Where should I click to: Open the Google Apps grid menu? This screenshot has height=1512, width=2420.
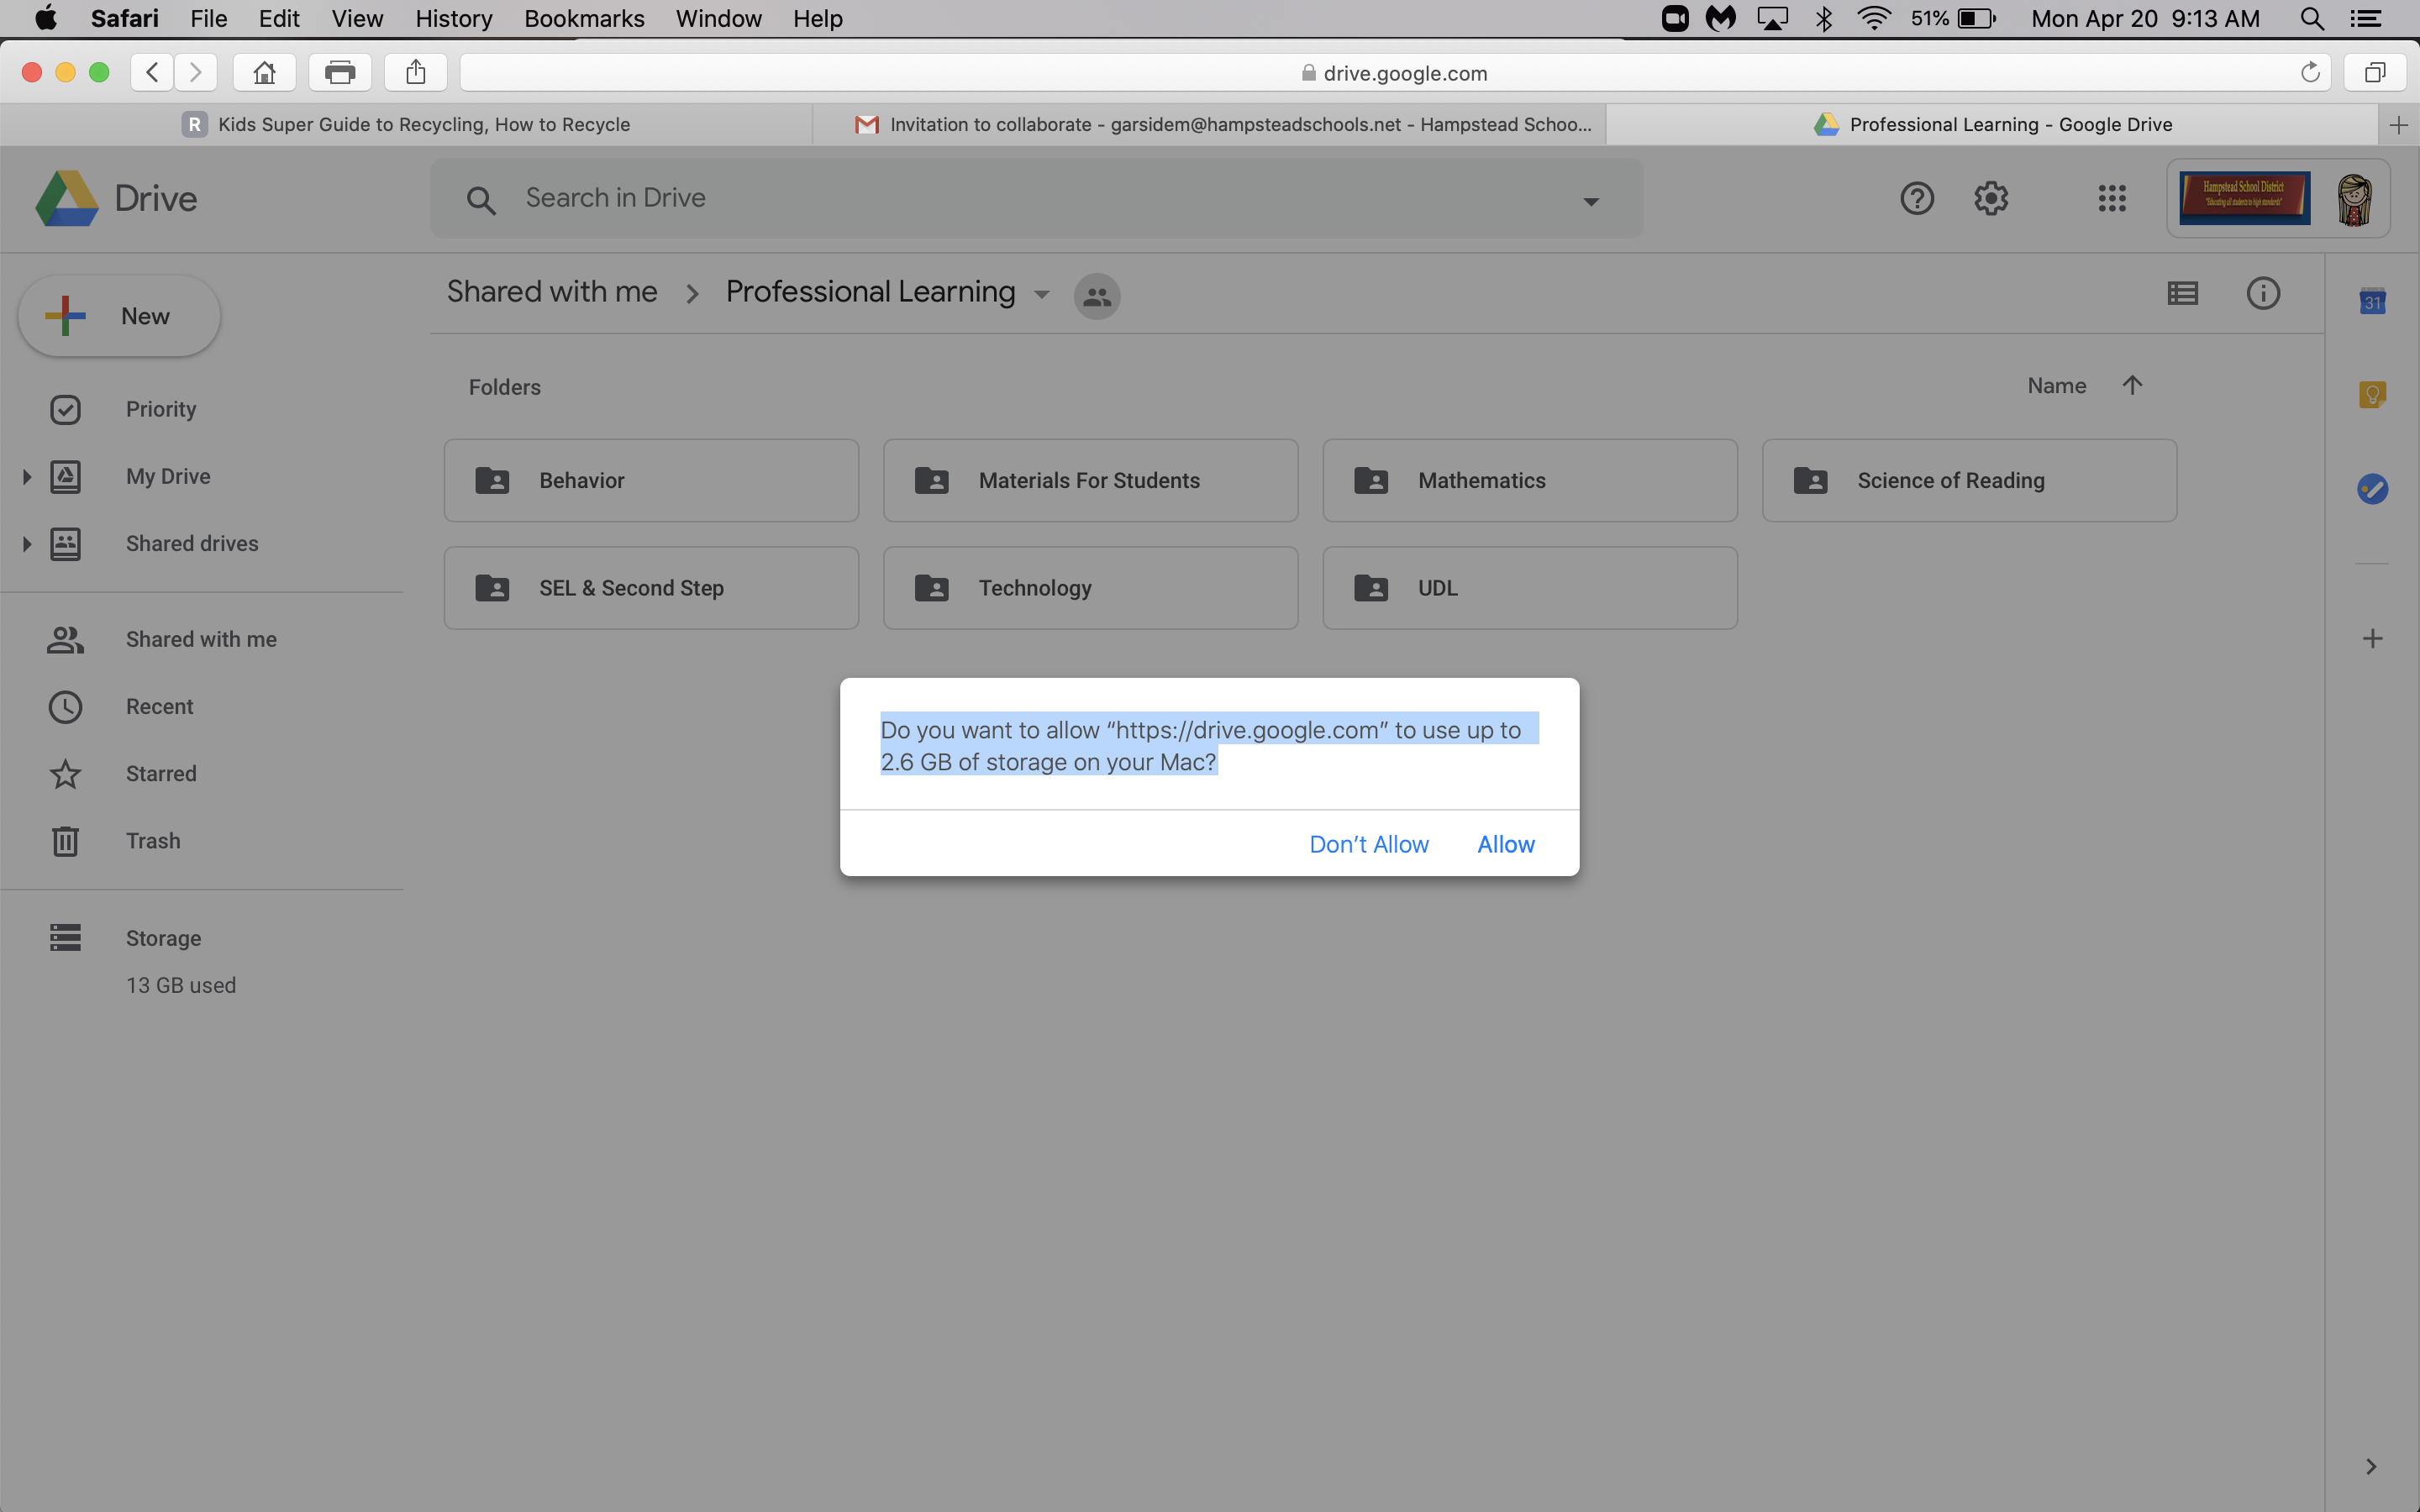[2112, 198]
